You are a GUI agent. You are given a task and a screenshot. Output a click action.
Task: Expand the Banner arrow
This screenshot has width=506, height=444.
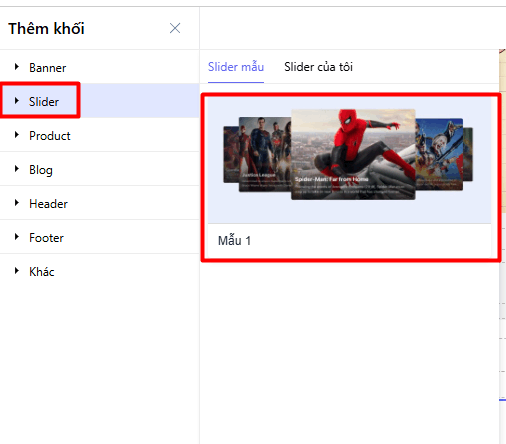[17, 67]
